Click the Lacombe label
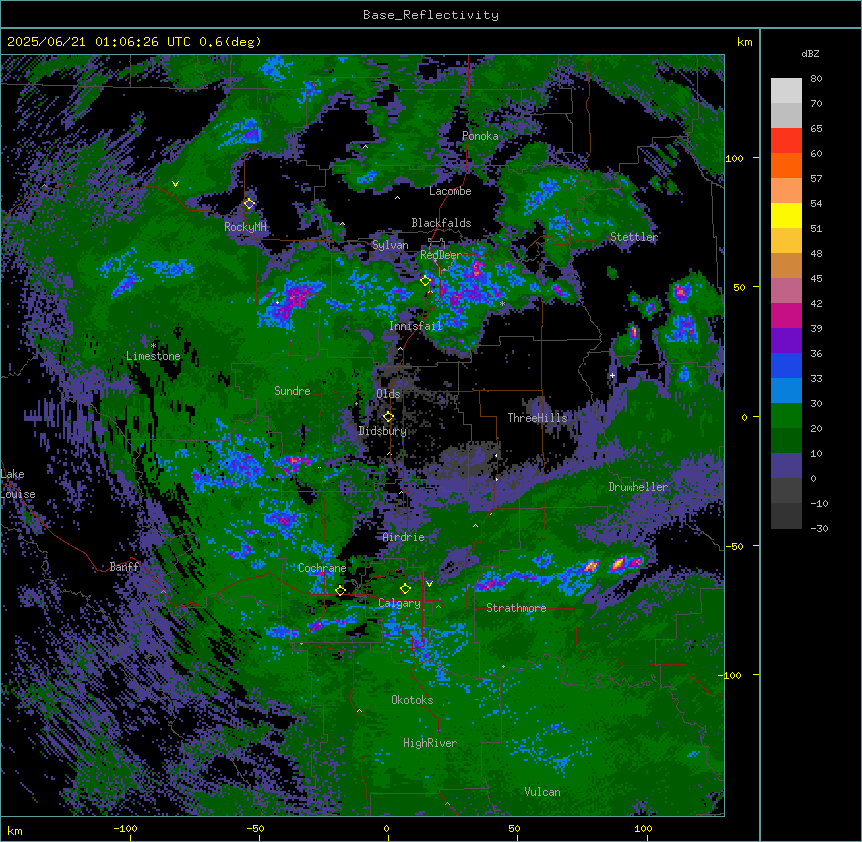Screen dimensions: 862x842 [x=450, y=191]
